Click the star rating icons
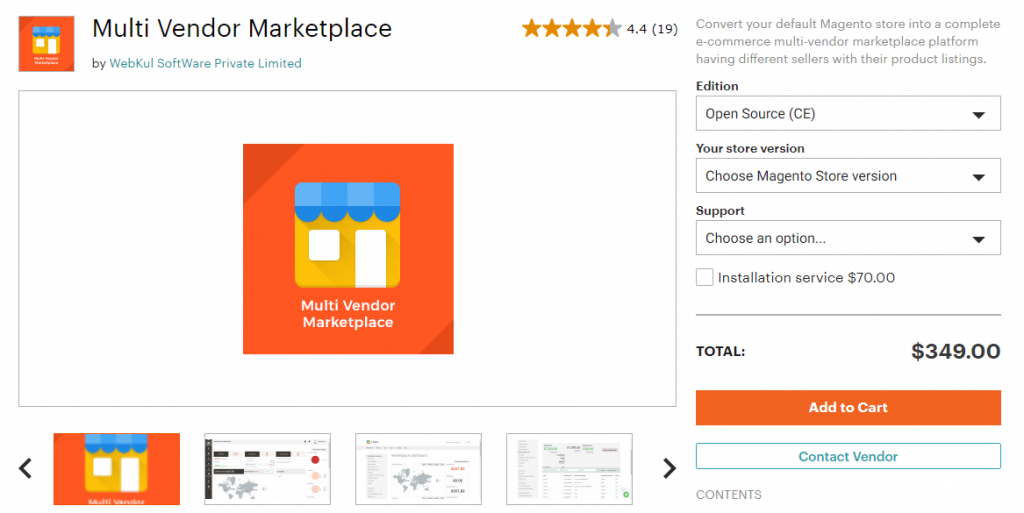Screen dimensions: 1024x513 pyautogui.click(x=571, y=29)
